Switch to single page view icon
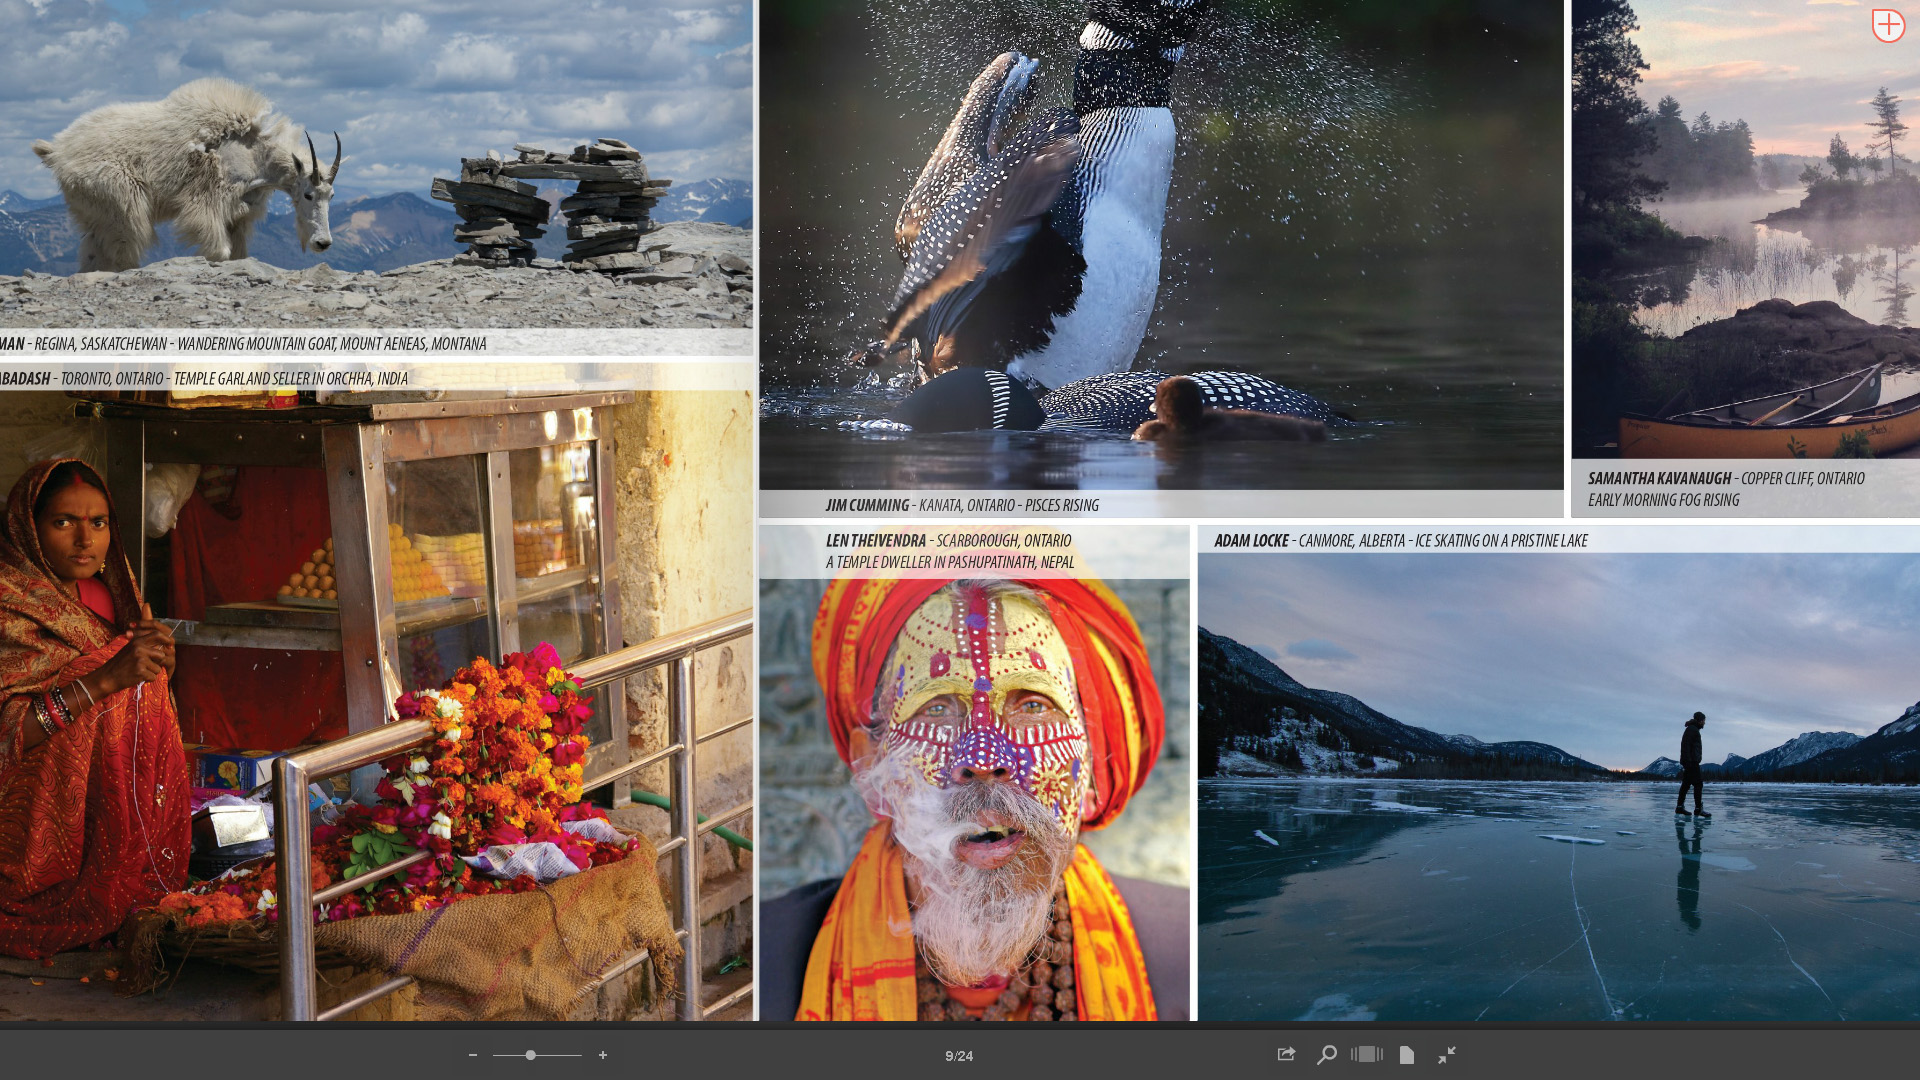 coord(1407,1055)
